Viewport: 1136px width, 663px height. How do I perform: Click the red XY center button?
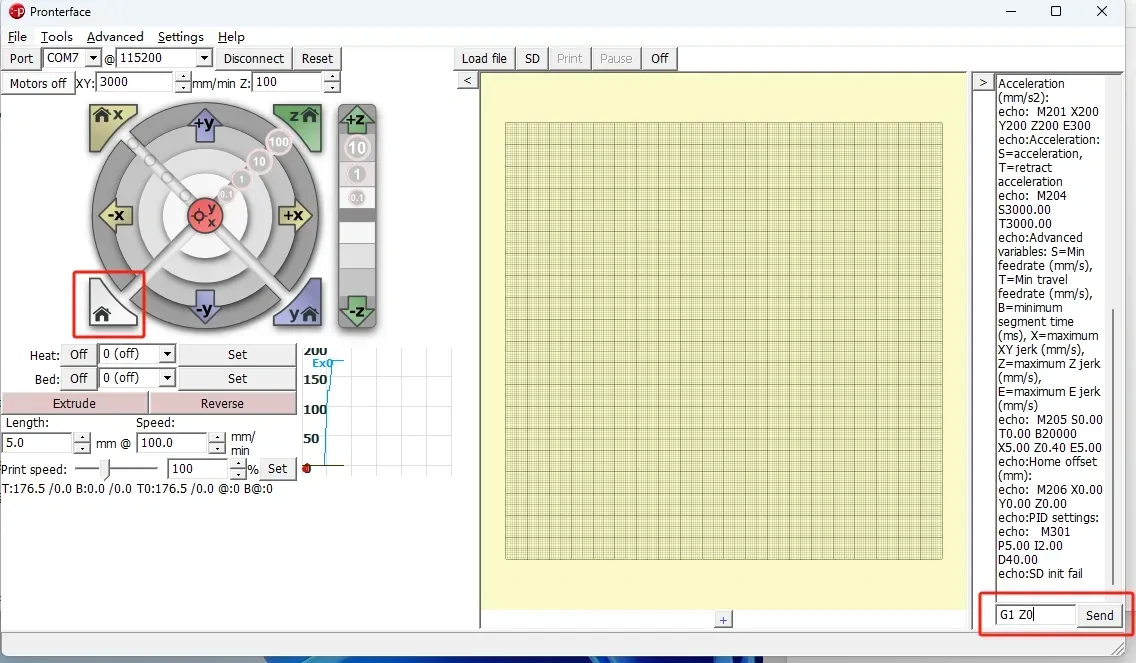pyautogui.click(x=205, y=215)
